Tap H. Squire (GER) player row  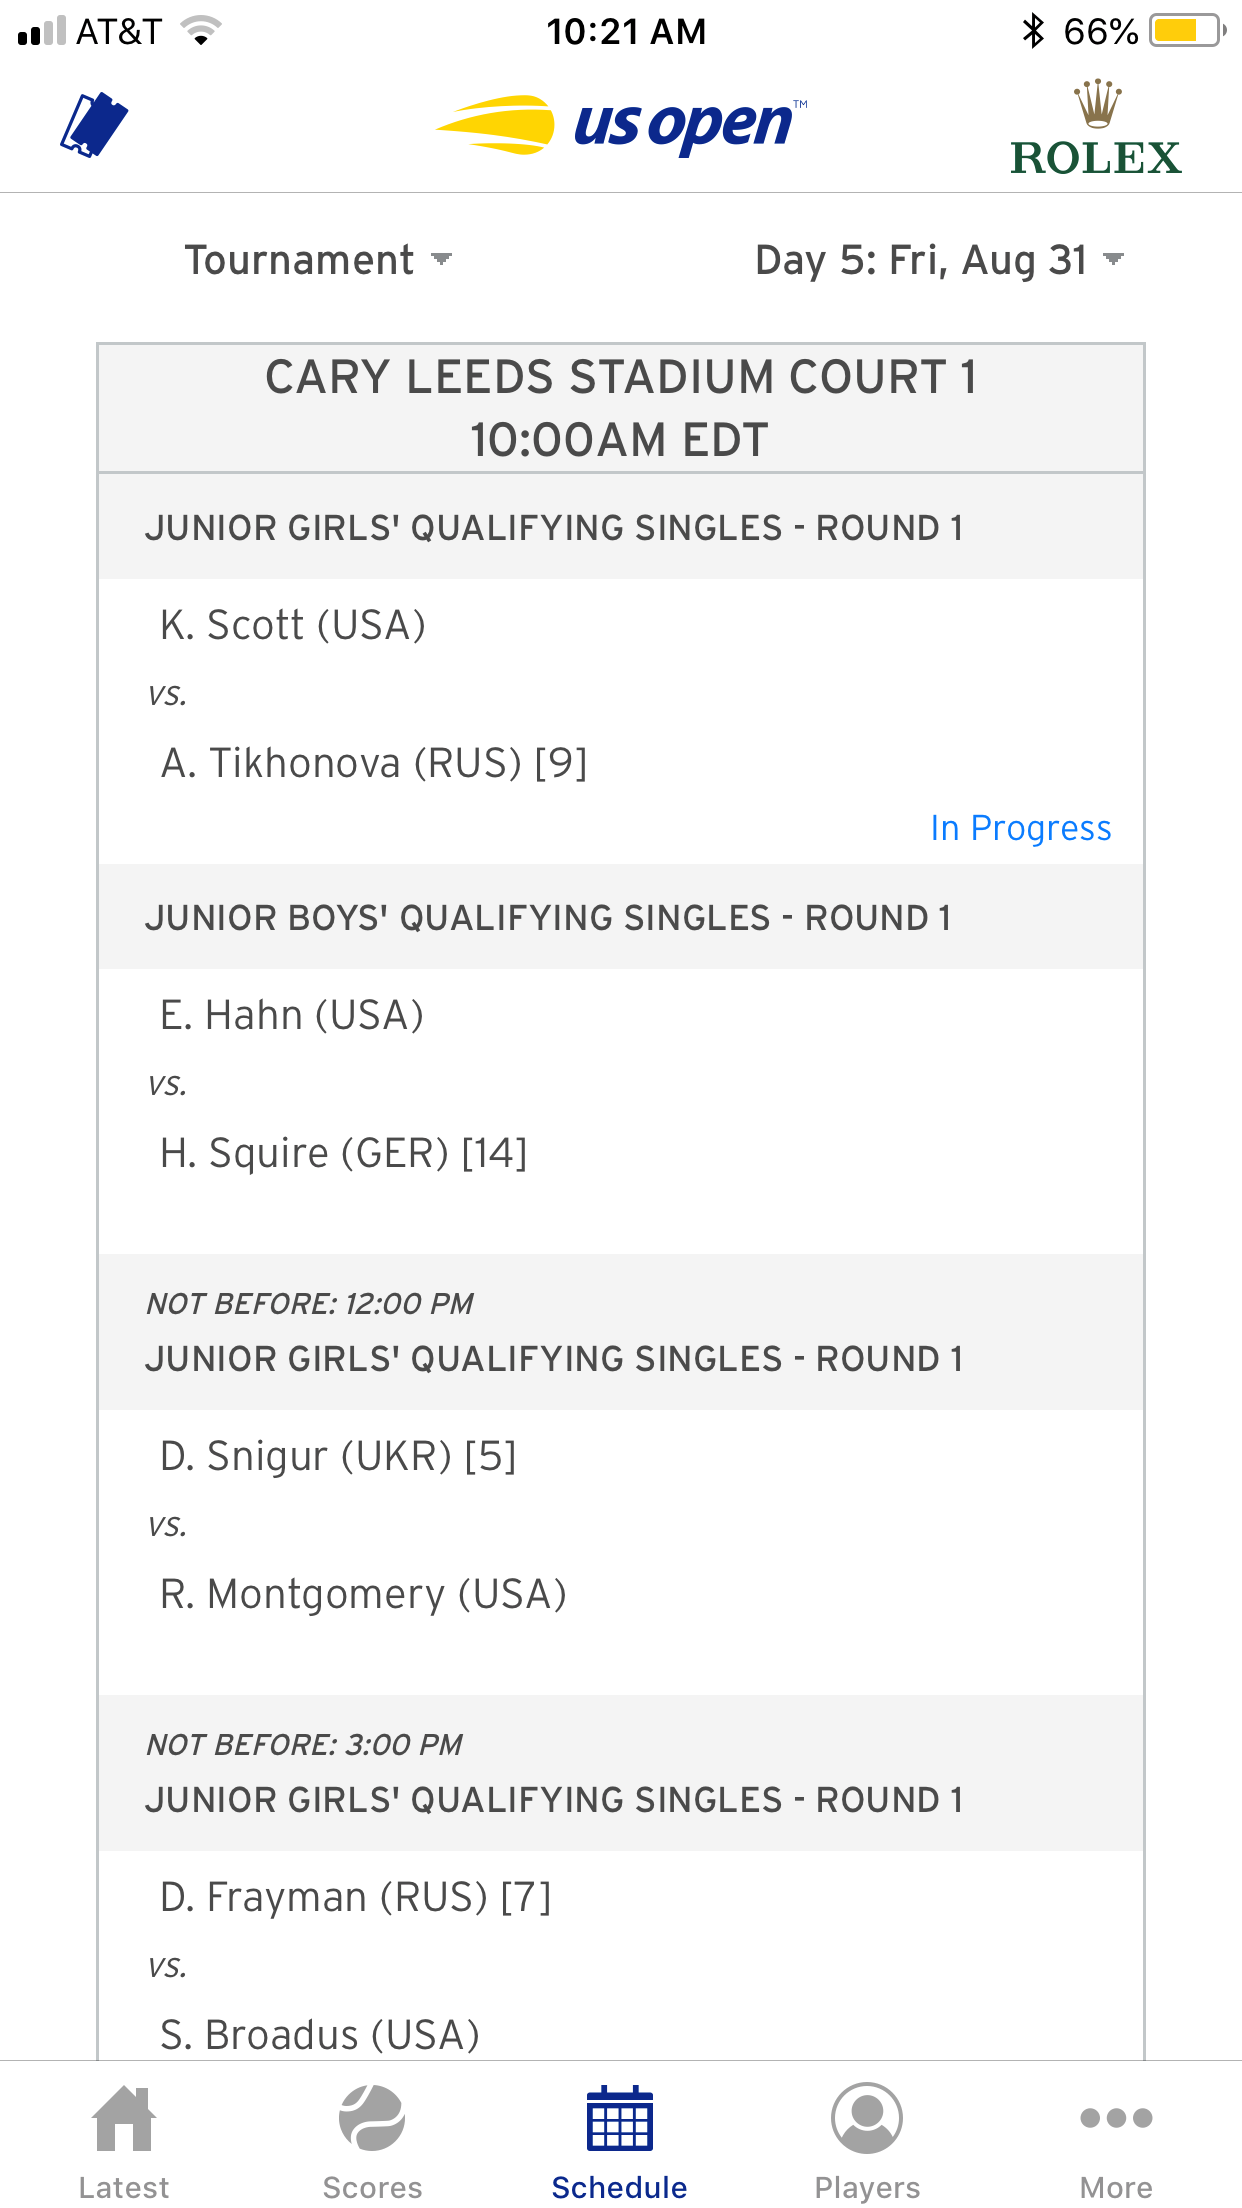[343, 1153]
